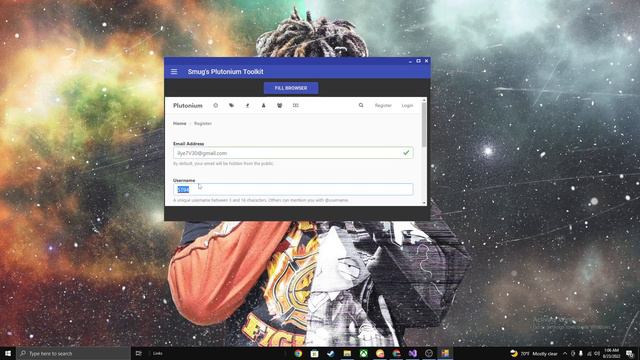Screen dimensions: 640x360
Task: Open Visual Studio from the taskbar
Action: (x=413, y=353)
